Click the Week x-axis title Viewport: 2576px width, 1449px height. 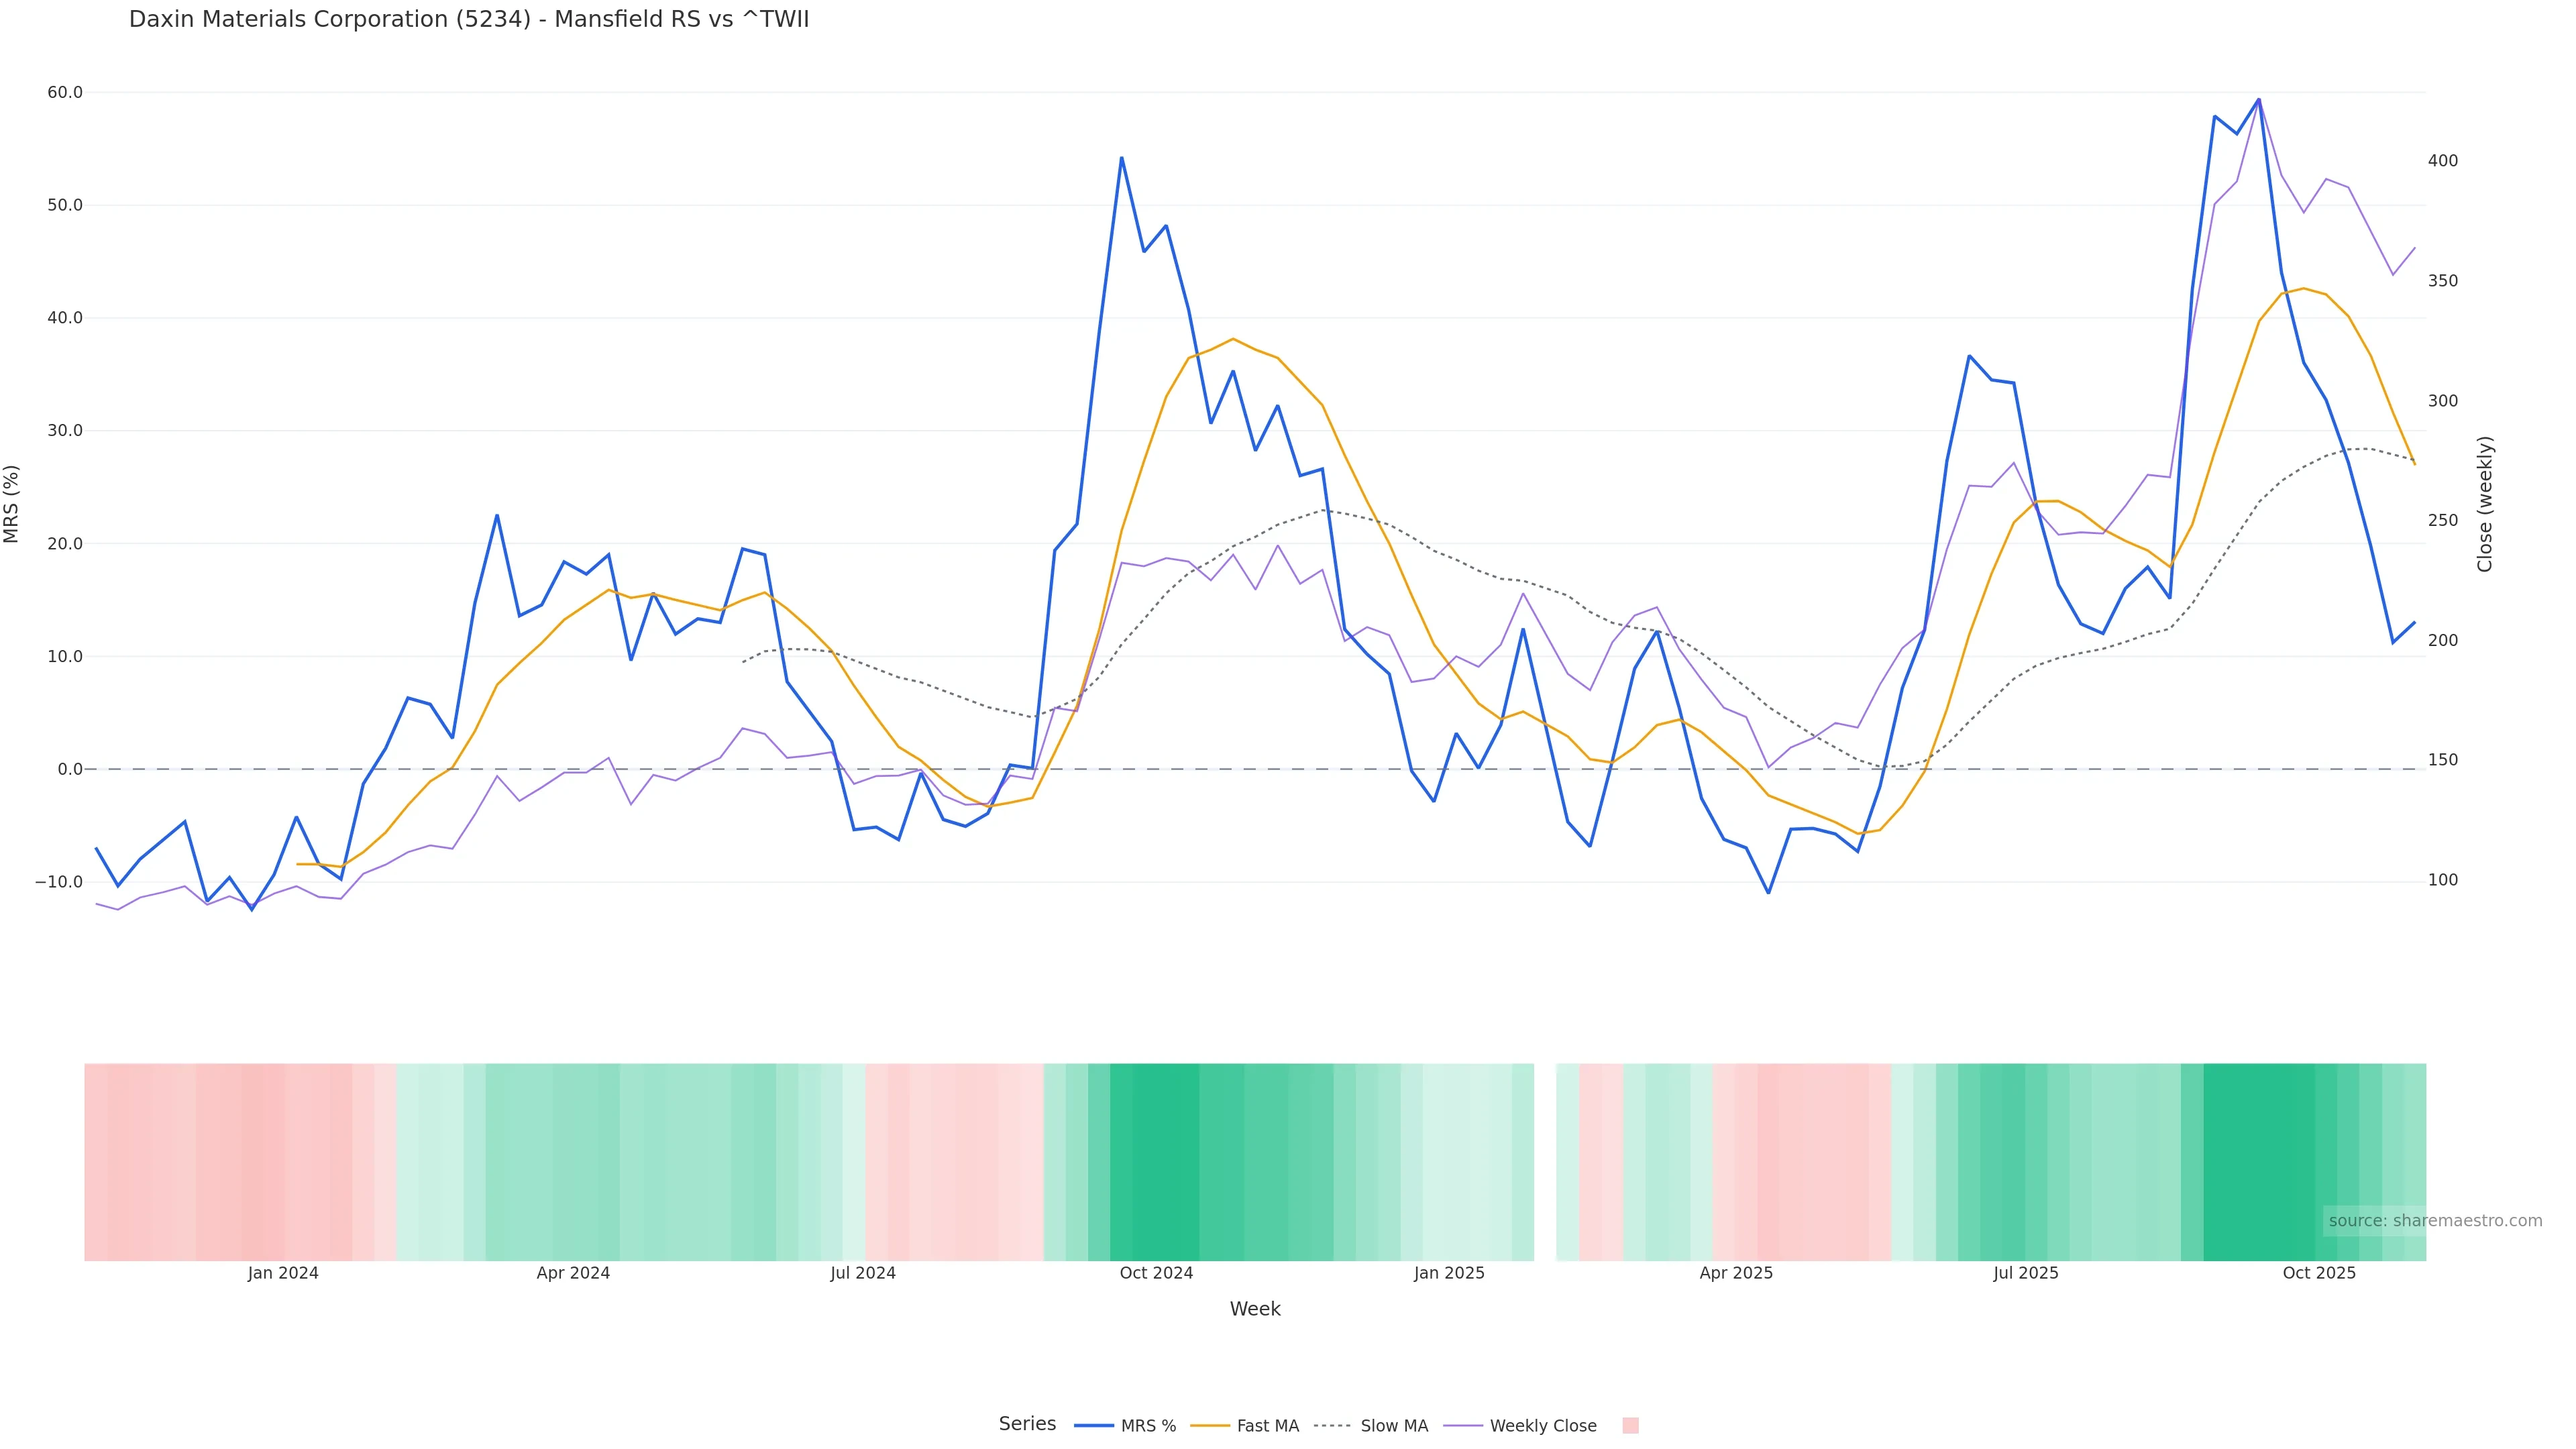1255,1309
